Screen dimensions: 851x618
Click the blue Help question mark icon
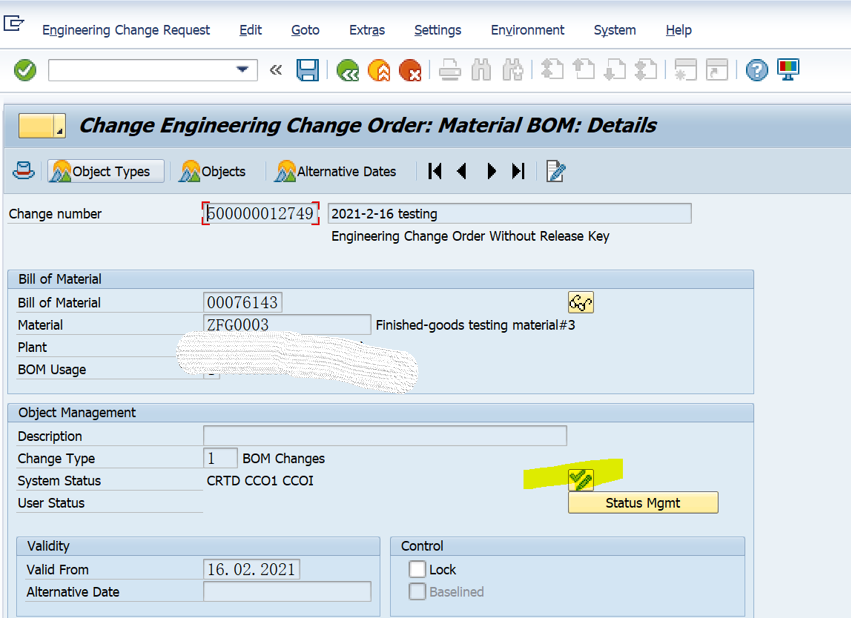757,70
